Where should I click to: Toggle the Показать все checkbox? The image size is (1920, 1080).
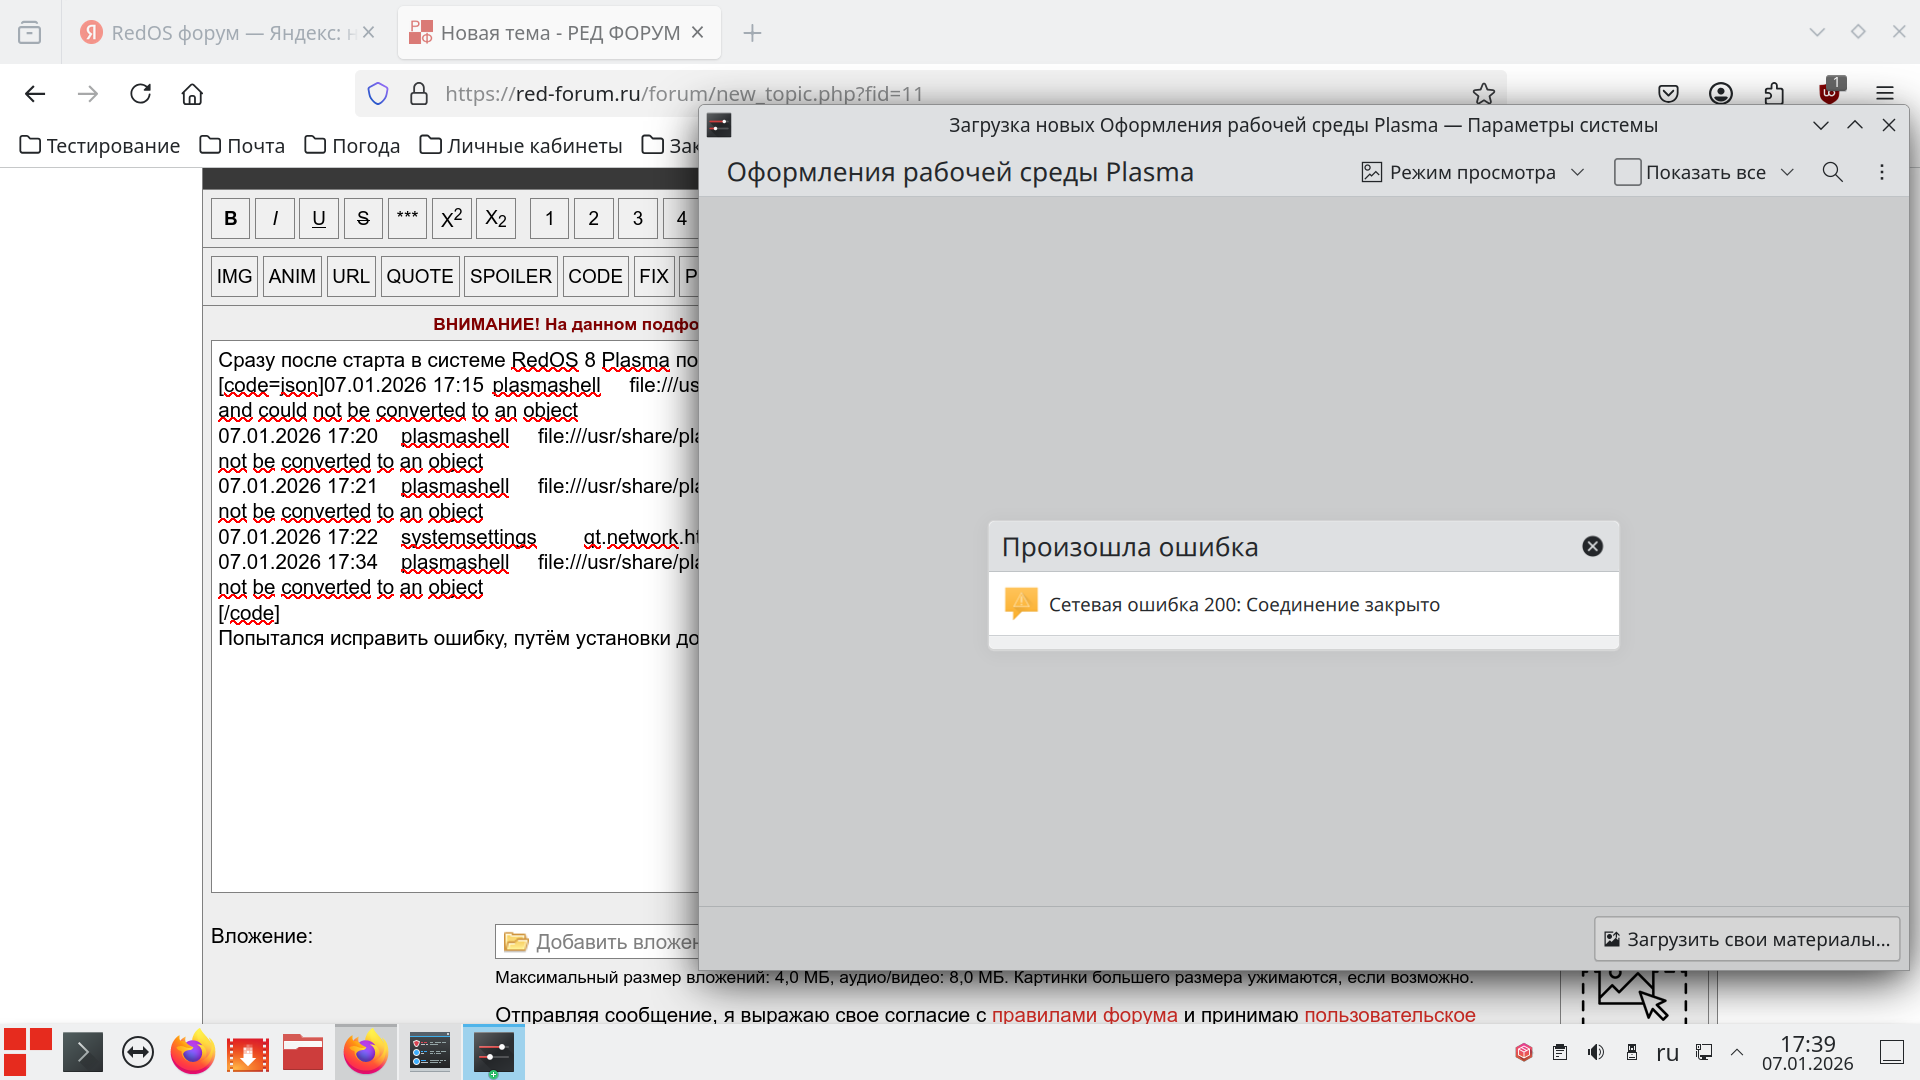click(x=1627, y=172)
